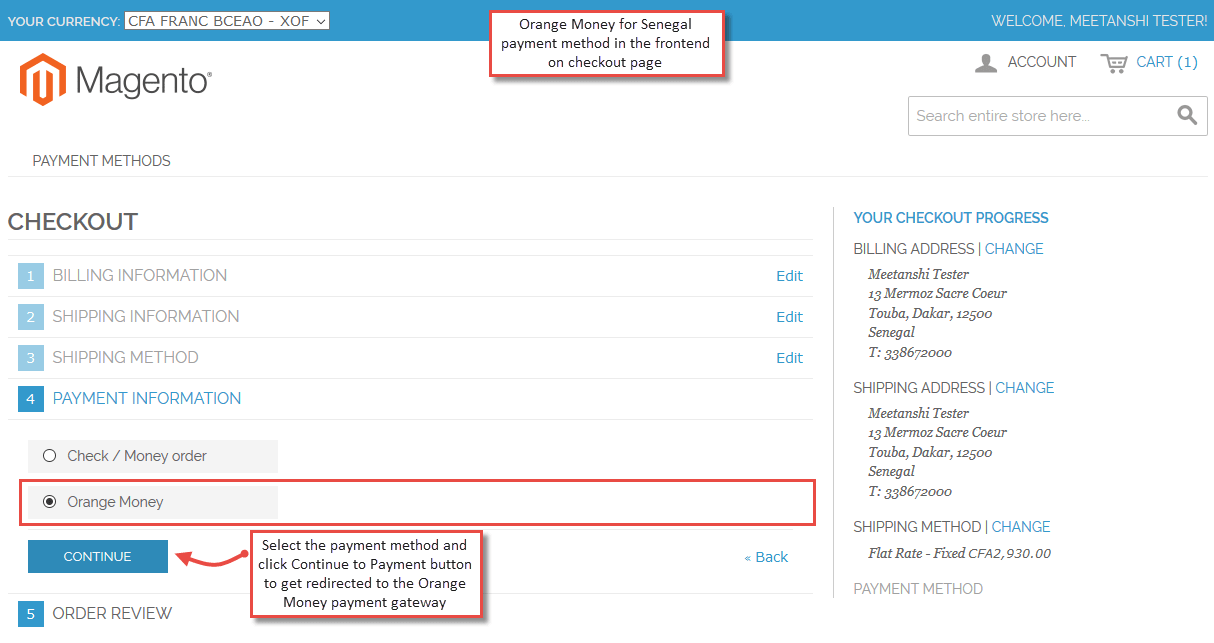The height and width of the screenshot is (643, 1214).
Task: Open the Account menu link
Action: 1042,62
